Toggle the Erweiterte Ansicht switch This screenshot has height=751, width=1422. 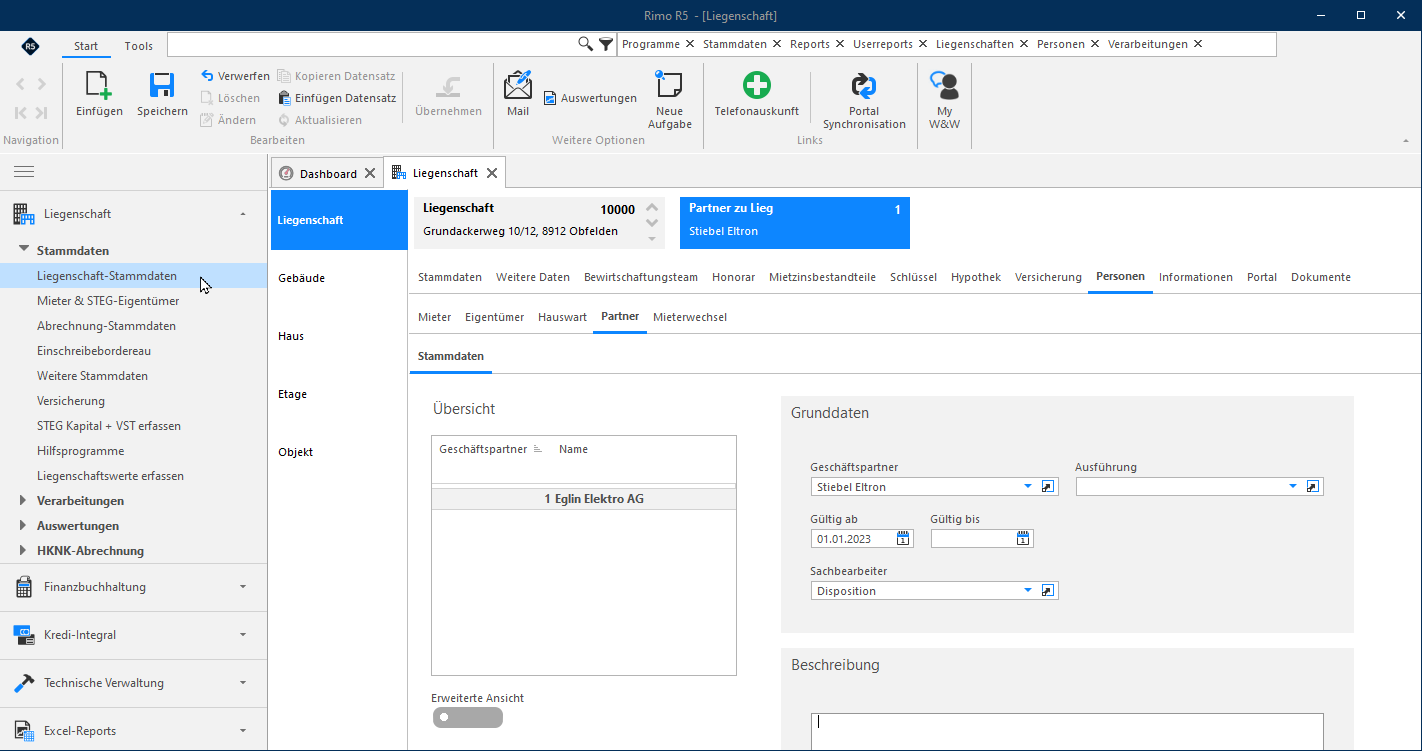coord(468,717)
